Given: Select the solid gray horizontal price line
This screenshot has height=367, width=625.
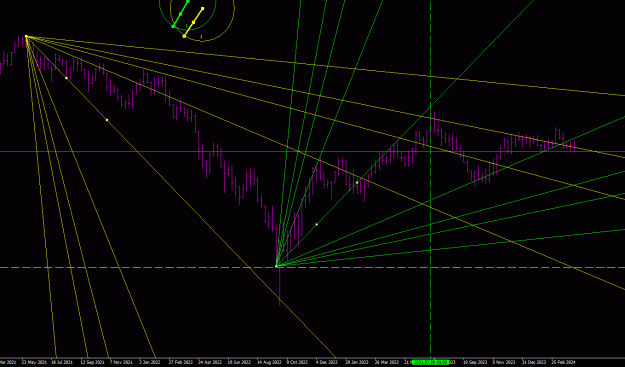Looking at the screenshot, I should pos(312,151).
